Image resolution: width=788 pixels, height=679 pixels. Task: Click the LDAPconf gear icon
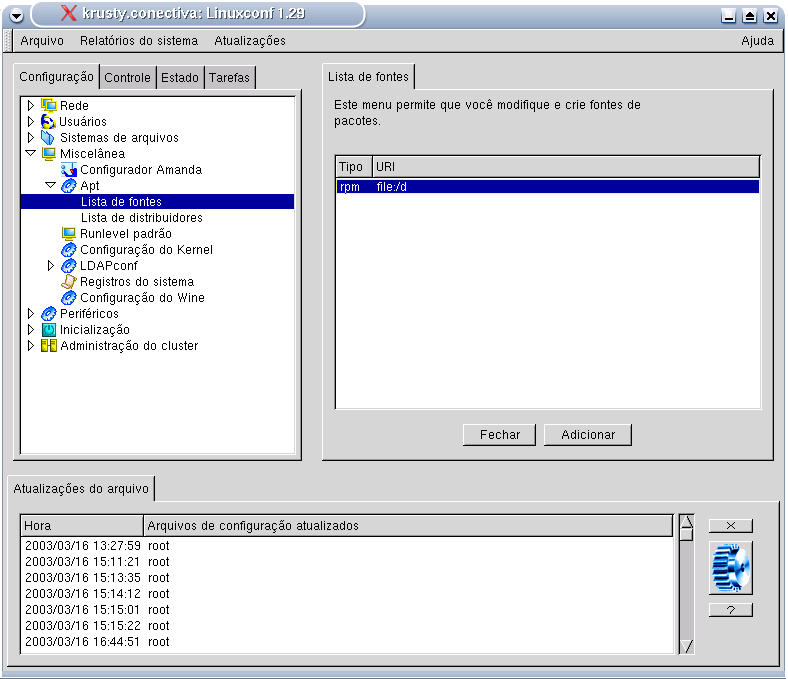(69, 265)
